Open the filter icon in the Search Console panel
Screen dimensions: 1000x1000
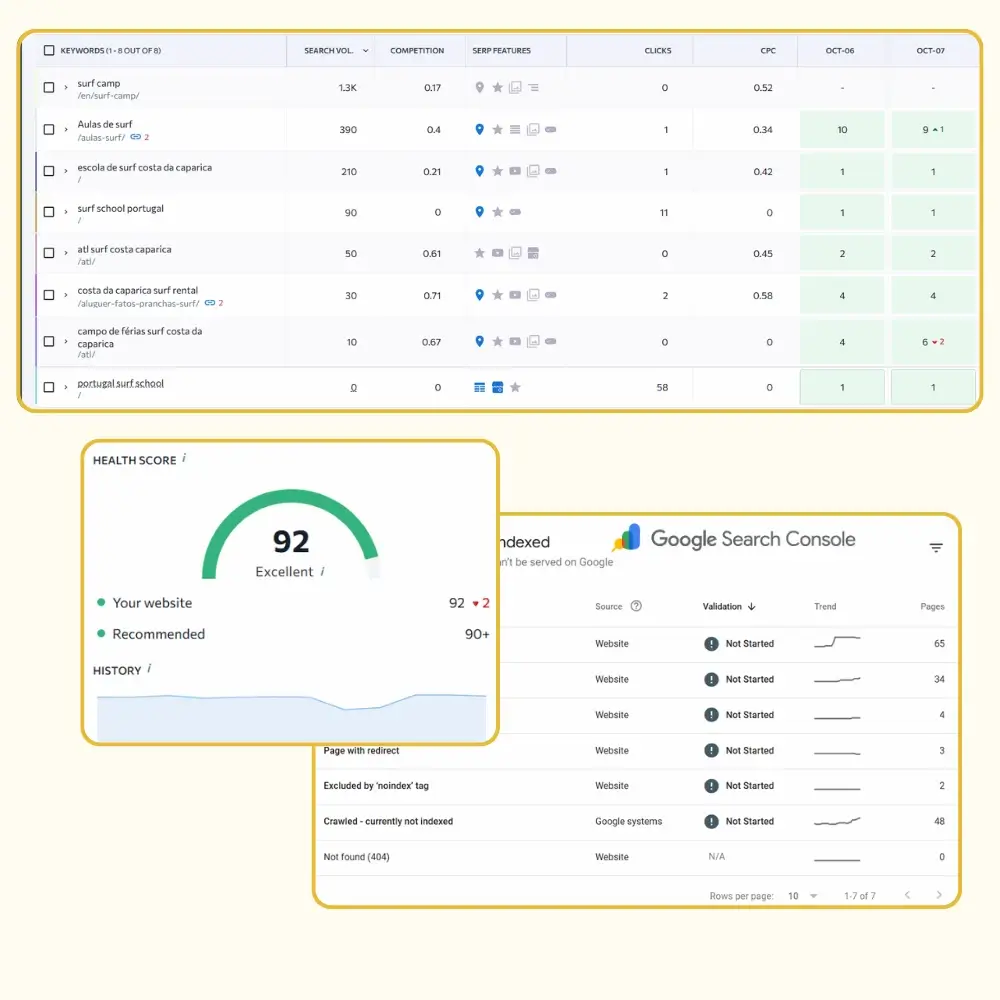[935, 547]
